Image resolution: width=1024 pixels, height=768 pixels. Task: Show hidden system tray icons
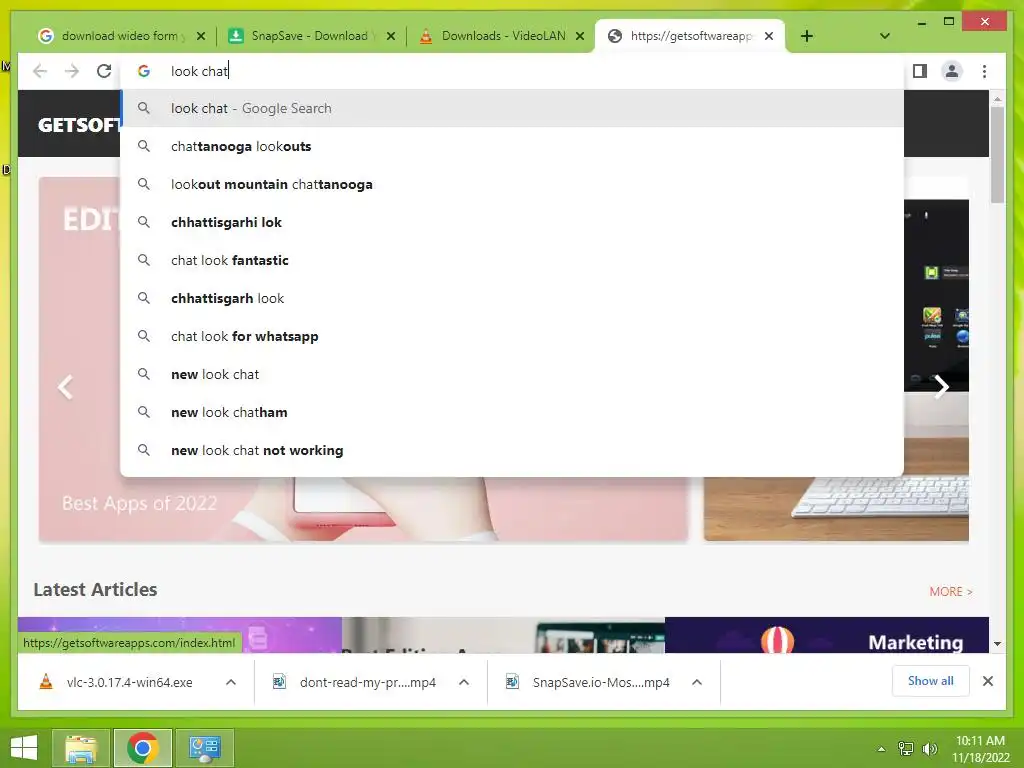click(882, 749)
